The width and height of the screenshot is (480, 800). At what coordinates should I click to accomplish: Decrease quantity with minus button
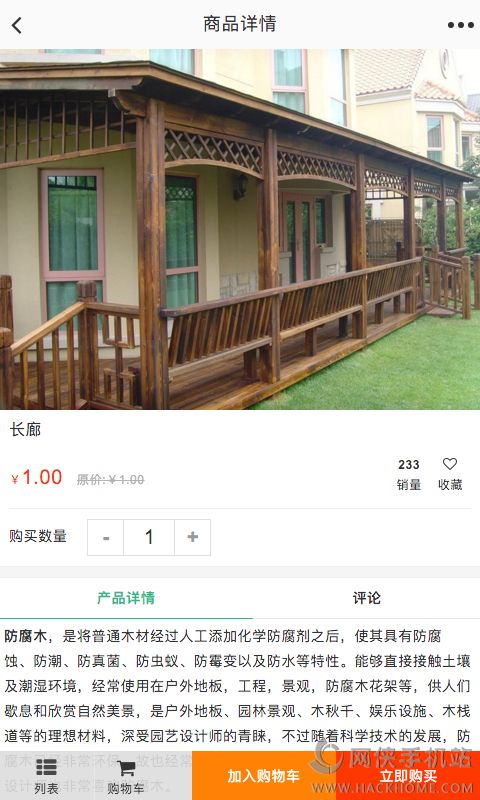point(106,537)
